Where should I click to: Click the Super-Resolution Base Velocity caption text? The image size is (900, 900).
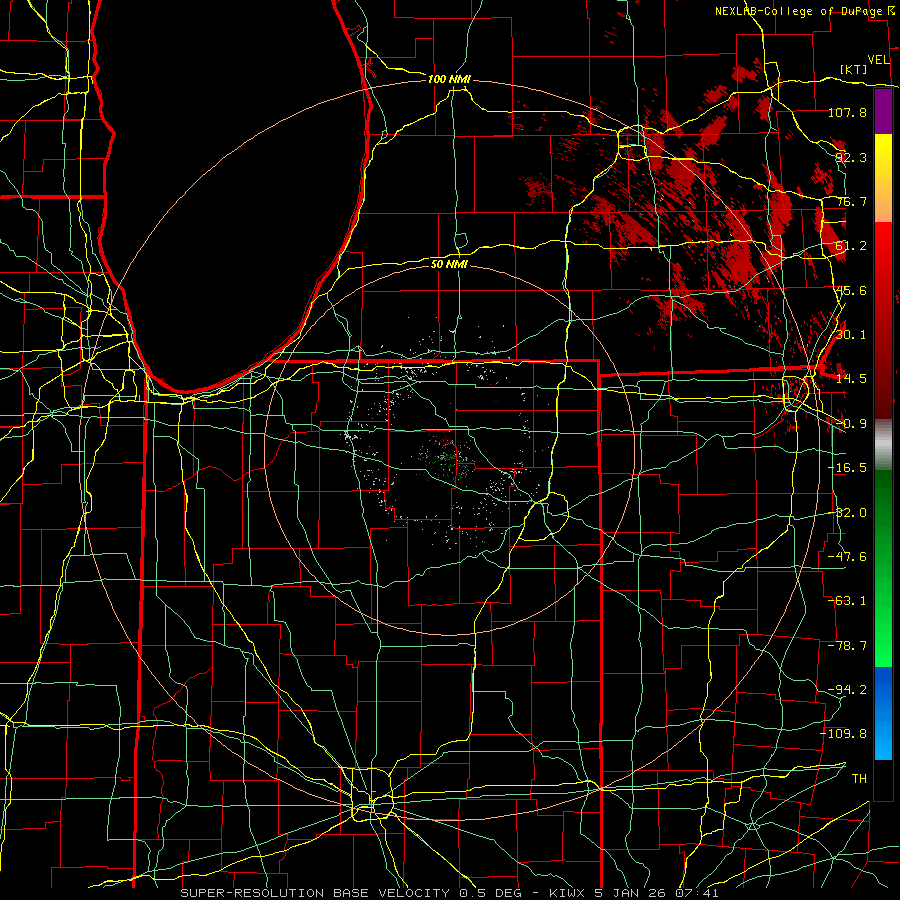[x=449, y=893]
